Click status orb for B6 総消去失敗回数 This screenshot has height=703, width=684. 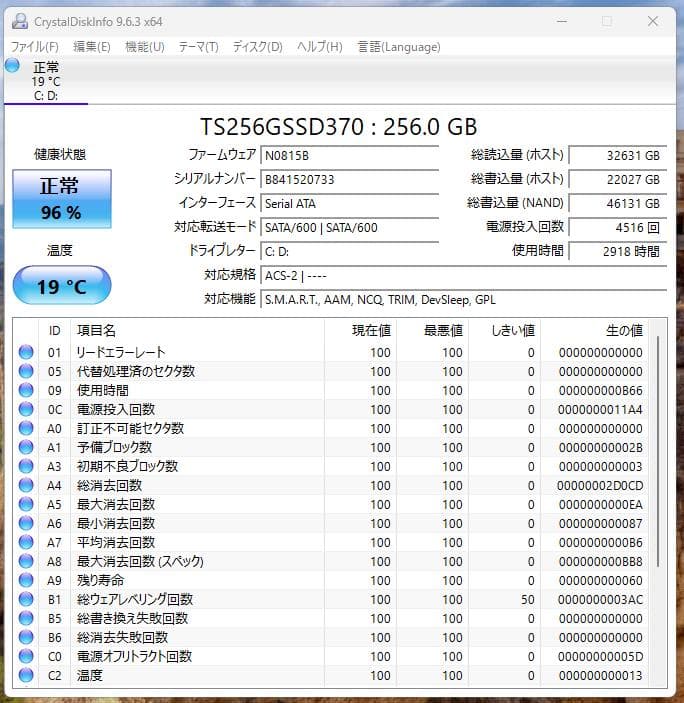26,637
